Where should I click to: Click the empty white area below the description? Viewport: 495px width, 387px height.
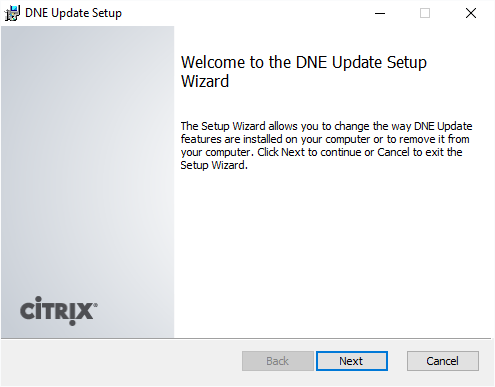pos(333,253)
